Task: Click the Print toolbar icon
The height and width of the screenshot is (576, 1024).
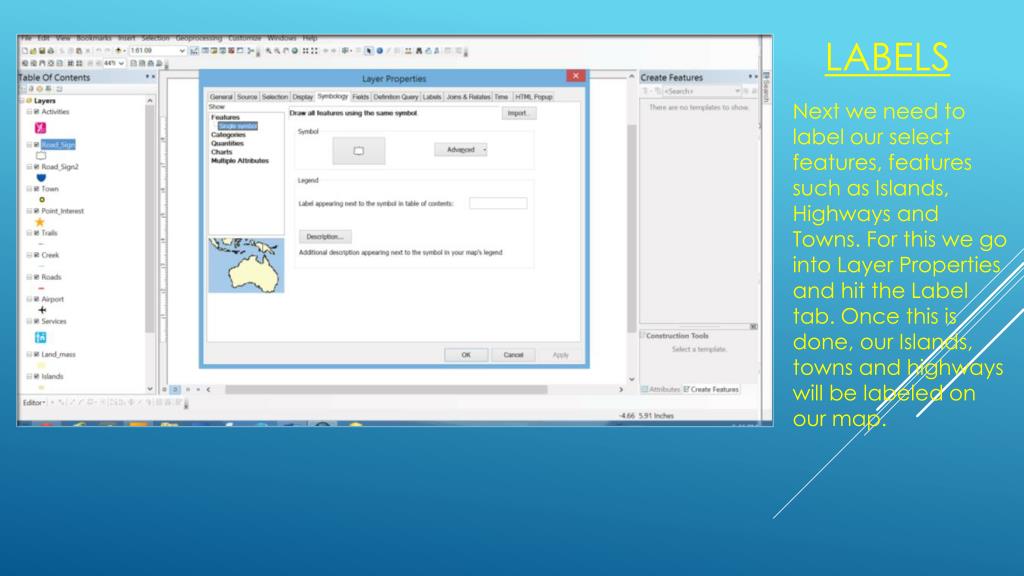Action: pos(50,51)
